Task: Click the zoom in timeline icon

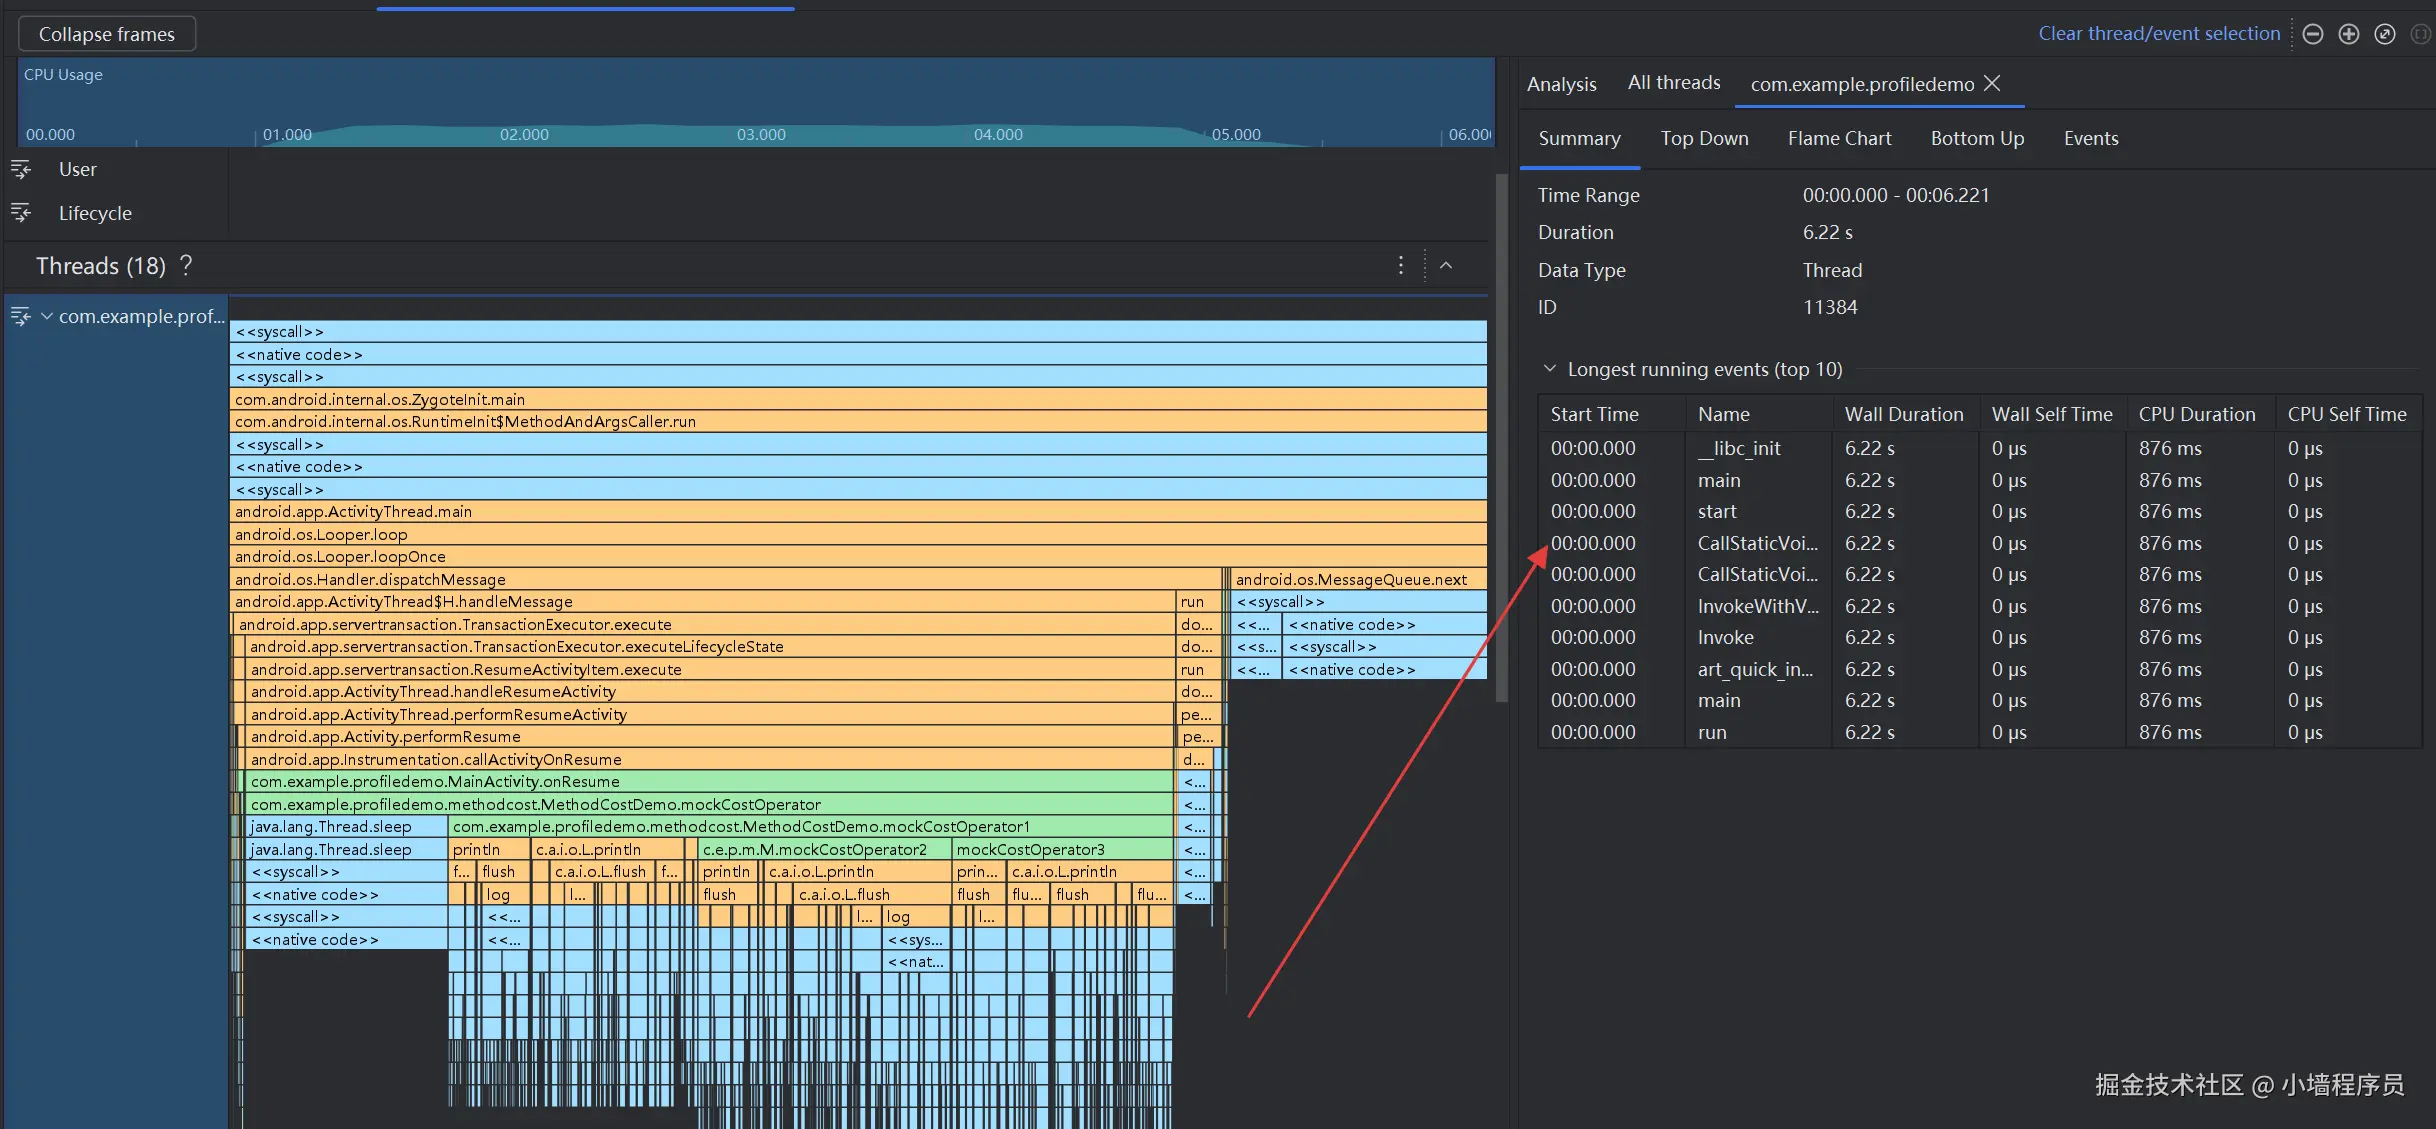Action: 2349,34
